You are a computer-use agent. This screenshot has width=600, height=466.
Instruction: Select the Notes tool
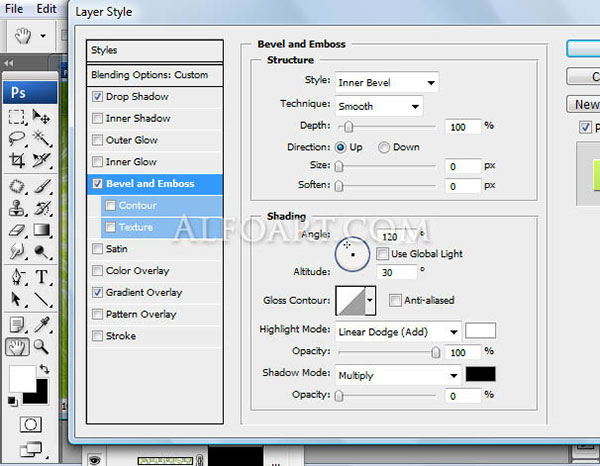point(16,325)
